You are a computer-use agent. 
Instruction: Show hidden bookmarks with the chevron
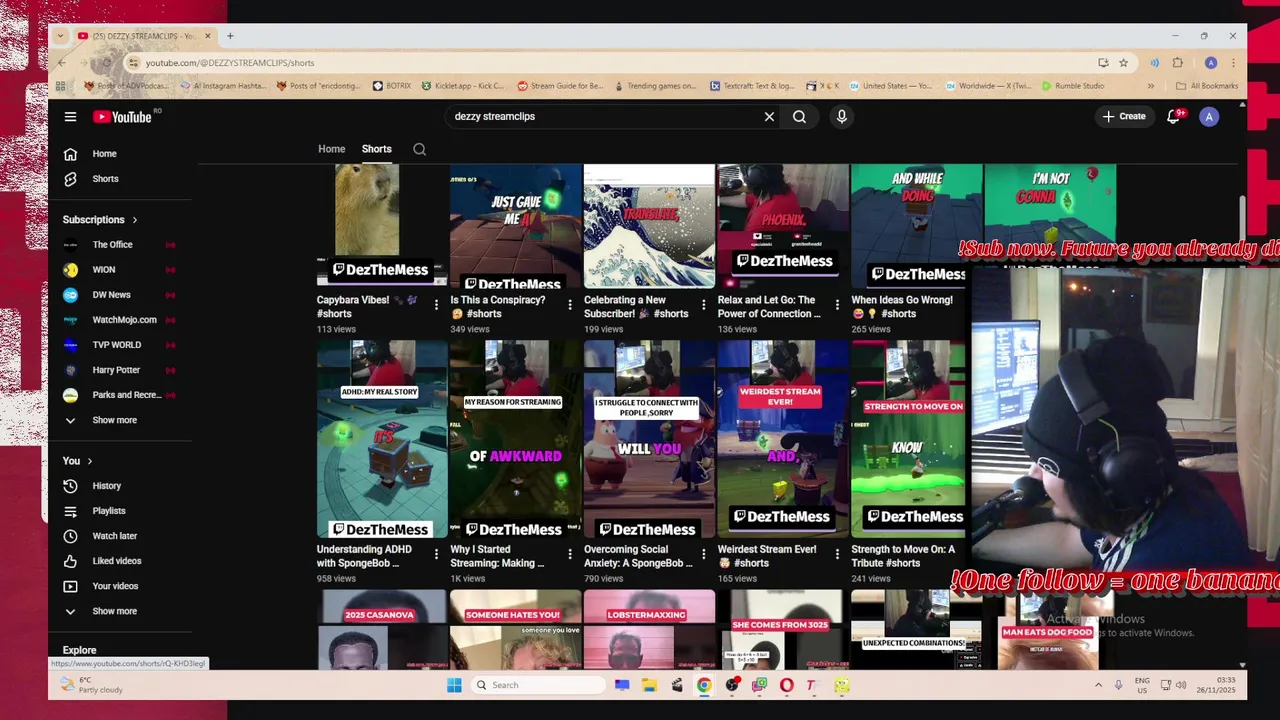click(x=1150, y=86)
